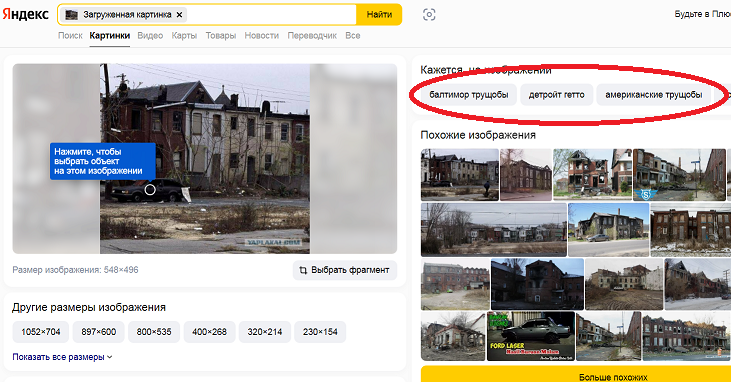The height and width of the screenshot is (382, 731).
Task: Choose the 400×268 image size
Action: click(x=209, y=332)
